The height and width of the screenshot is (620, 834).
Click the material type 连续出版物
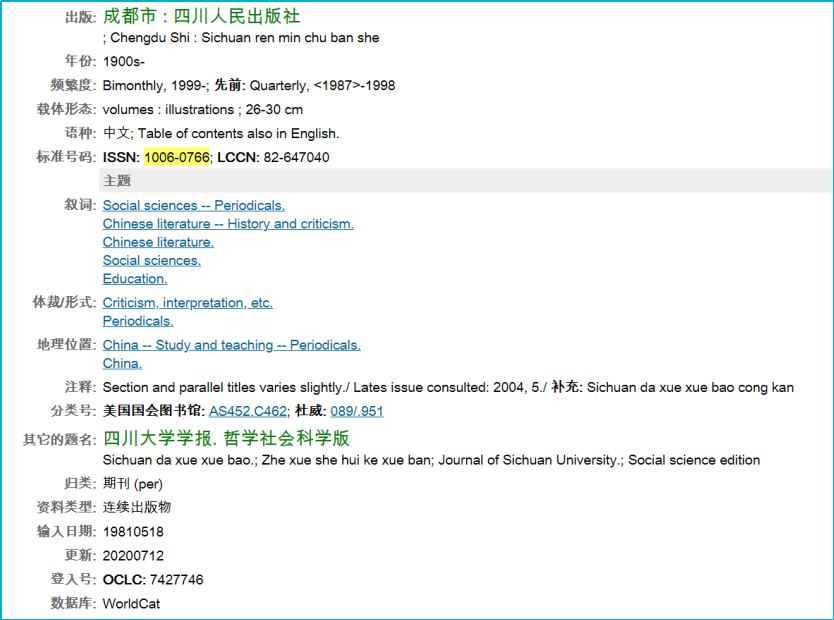pos(137,507)
